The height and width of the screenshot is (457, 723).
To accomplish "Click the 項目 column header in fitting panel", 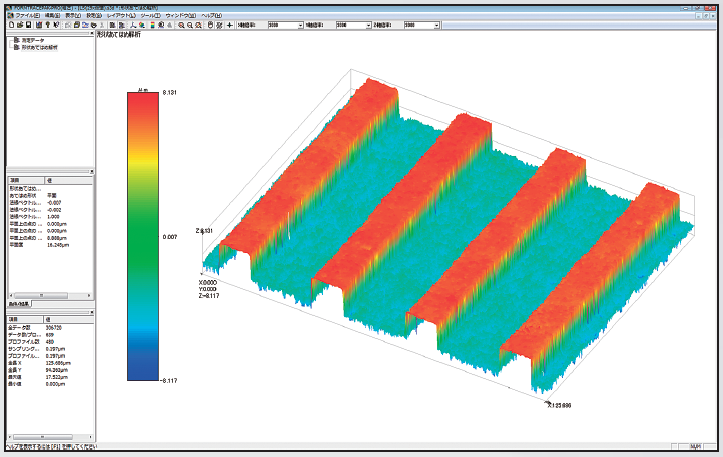I will coord(26,180).
